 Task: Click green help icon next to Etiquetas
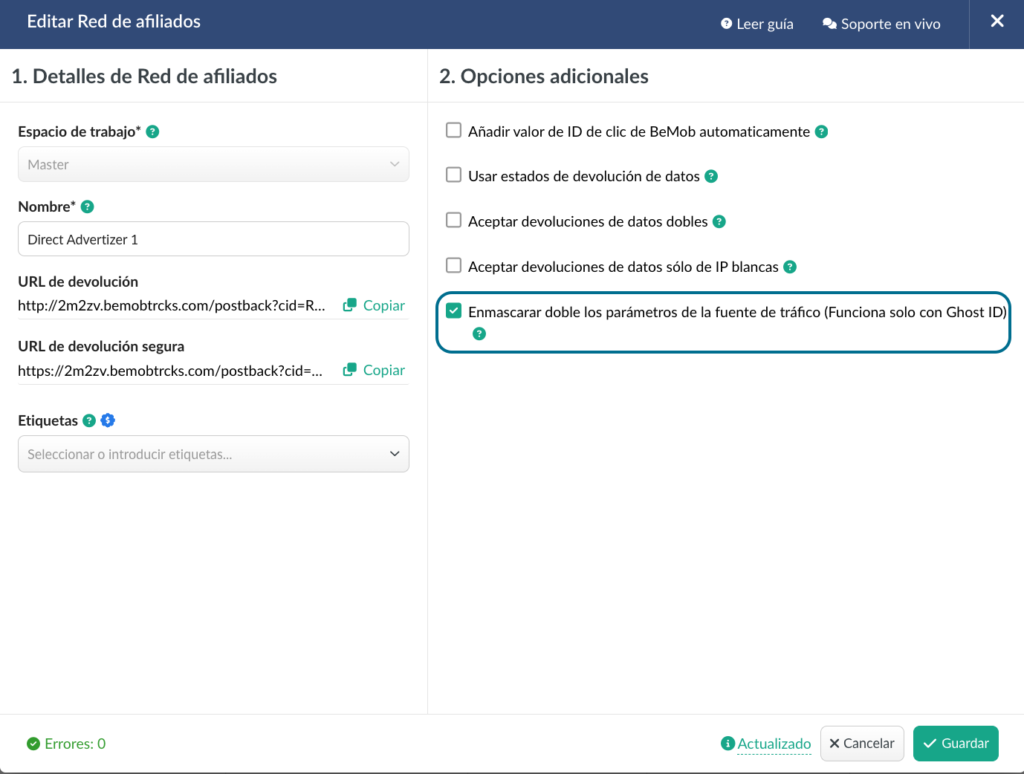point(89,421)
